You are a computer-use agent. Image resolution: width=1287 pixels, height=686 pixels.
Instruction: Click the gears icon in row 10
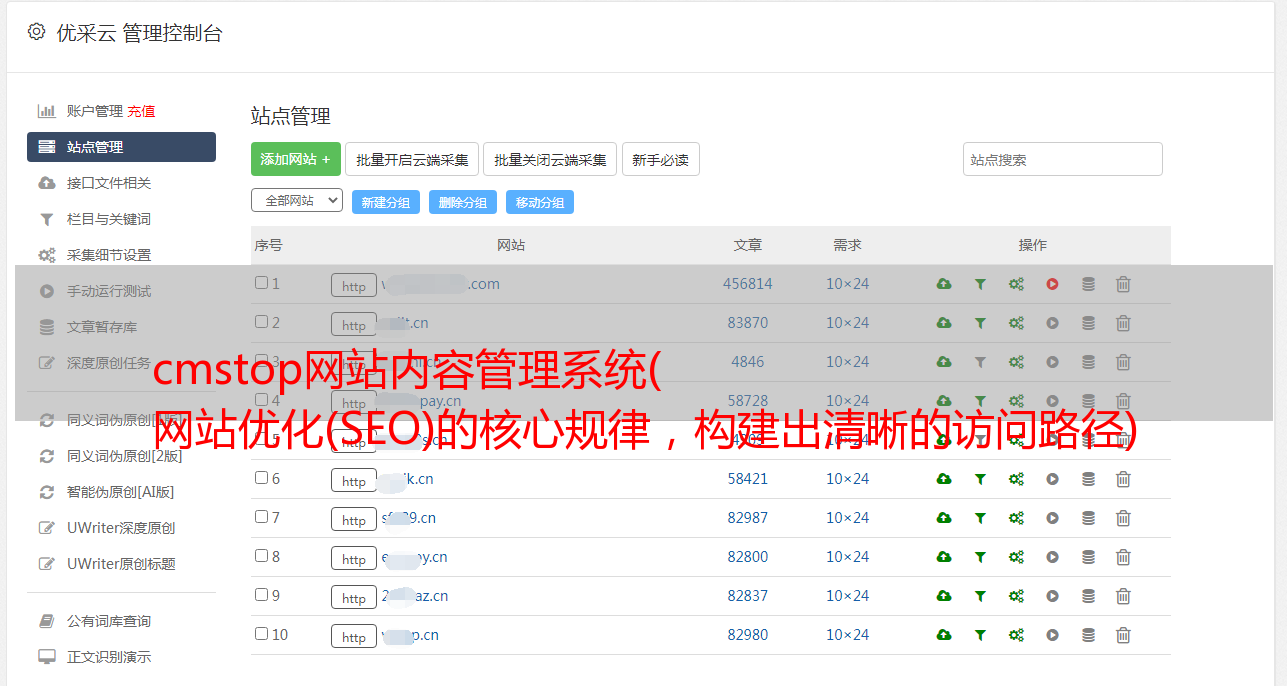(x=1016, y=635)
